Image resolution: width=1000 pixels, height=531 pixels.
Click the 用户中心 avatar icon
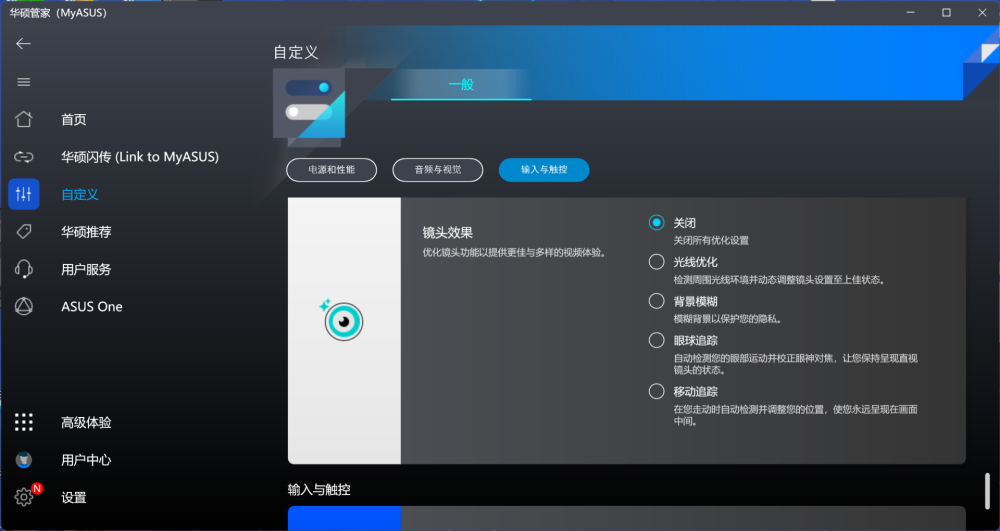(24, 460)
